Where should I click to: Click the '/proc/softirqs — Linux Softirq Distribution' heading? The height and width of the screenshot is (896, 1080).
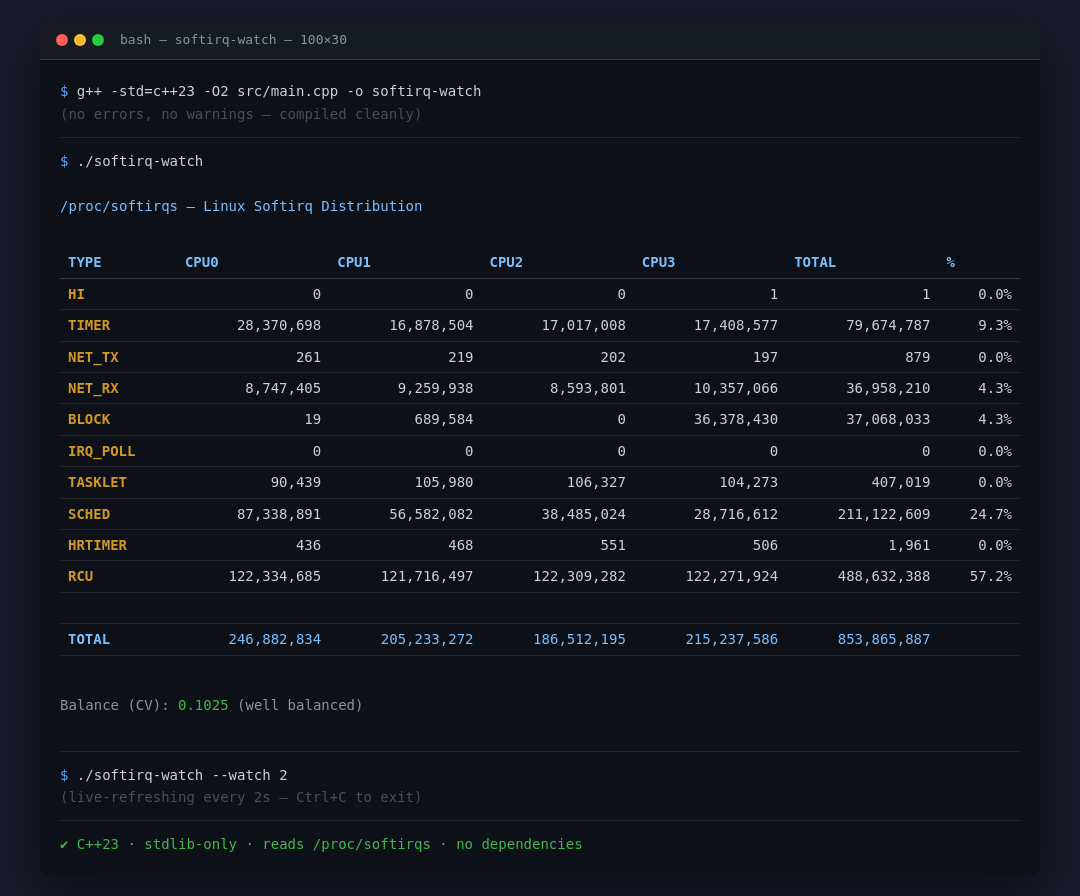click(x=241, y=206)
